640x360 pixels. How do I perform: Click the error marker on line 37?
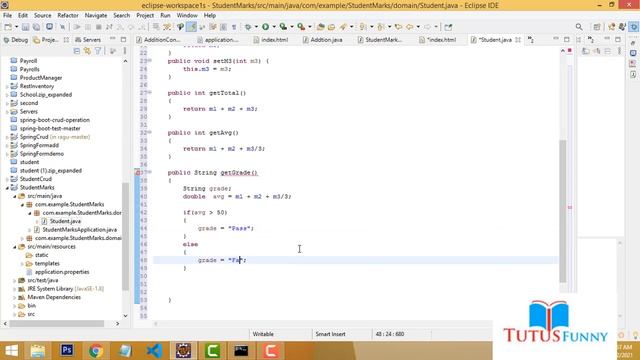pyautogui.click(x=138, y=172)
